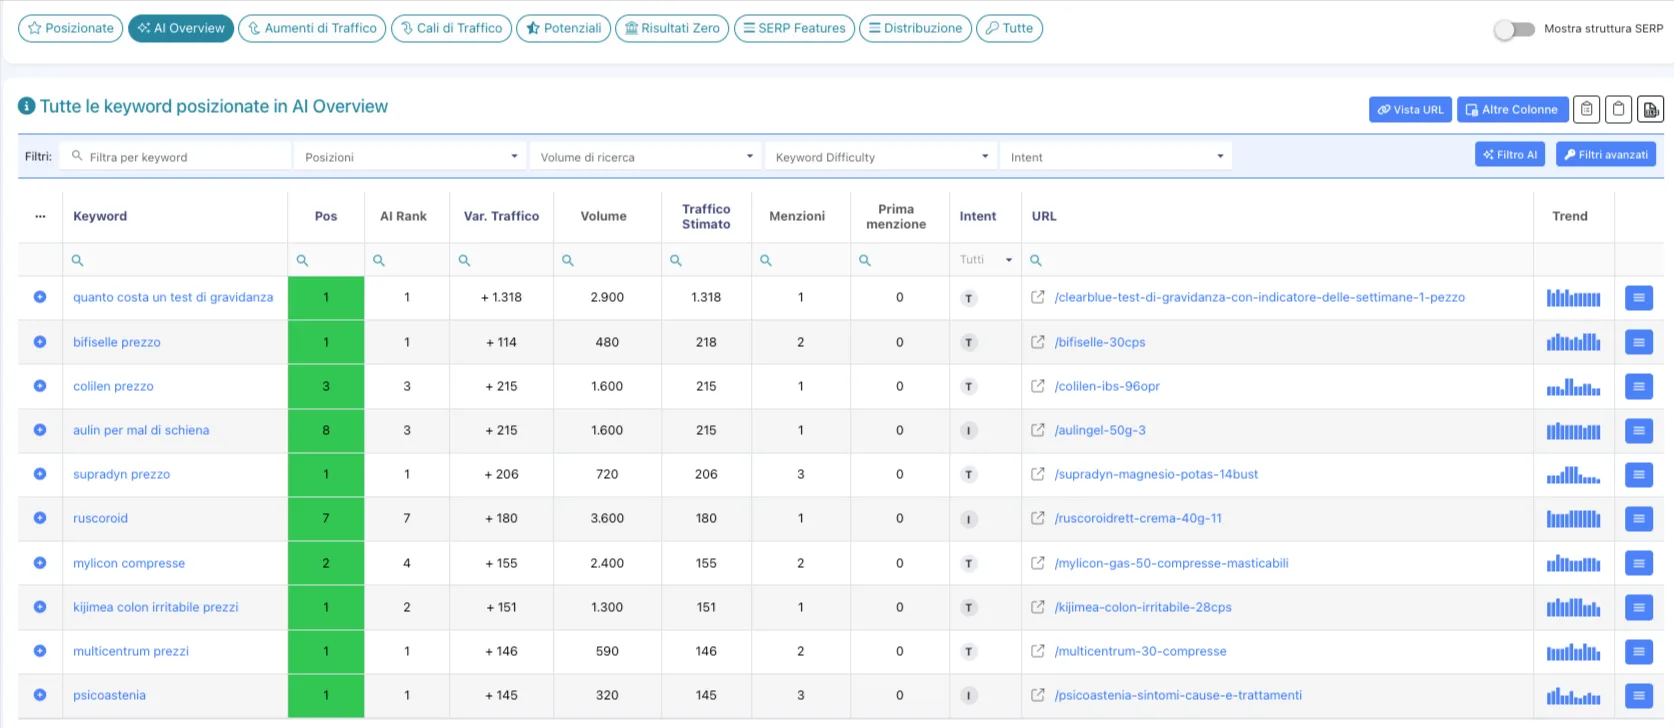Click the trend chart for supradyn prezzo
Viewport: 1674px width, 728px height.
[1573, 474]
